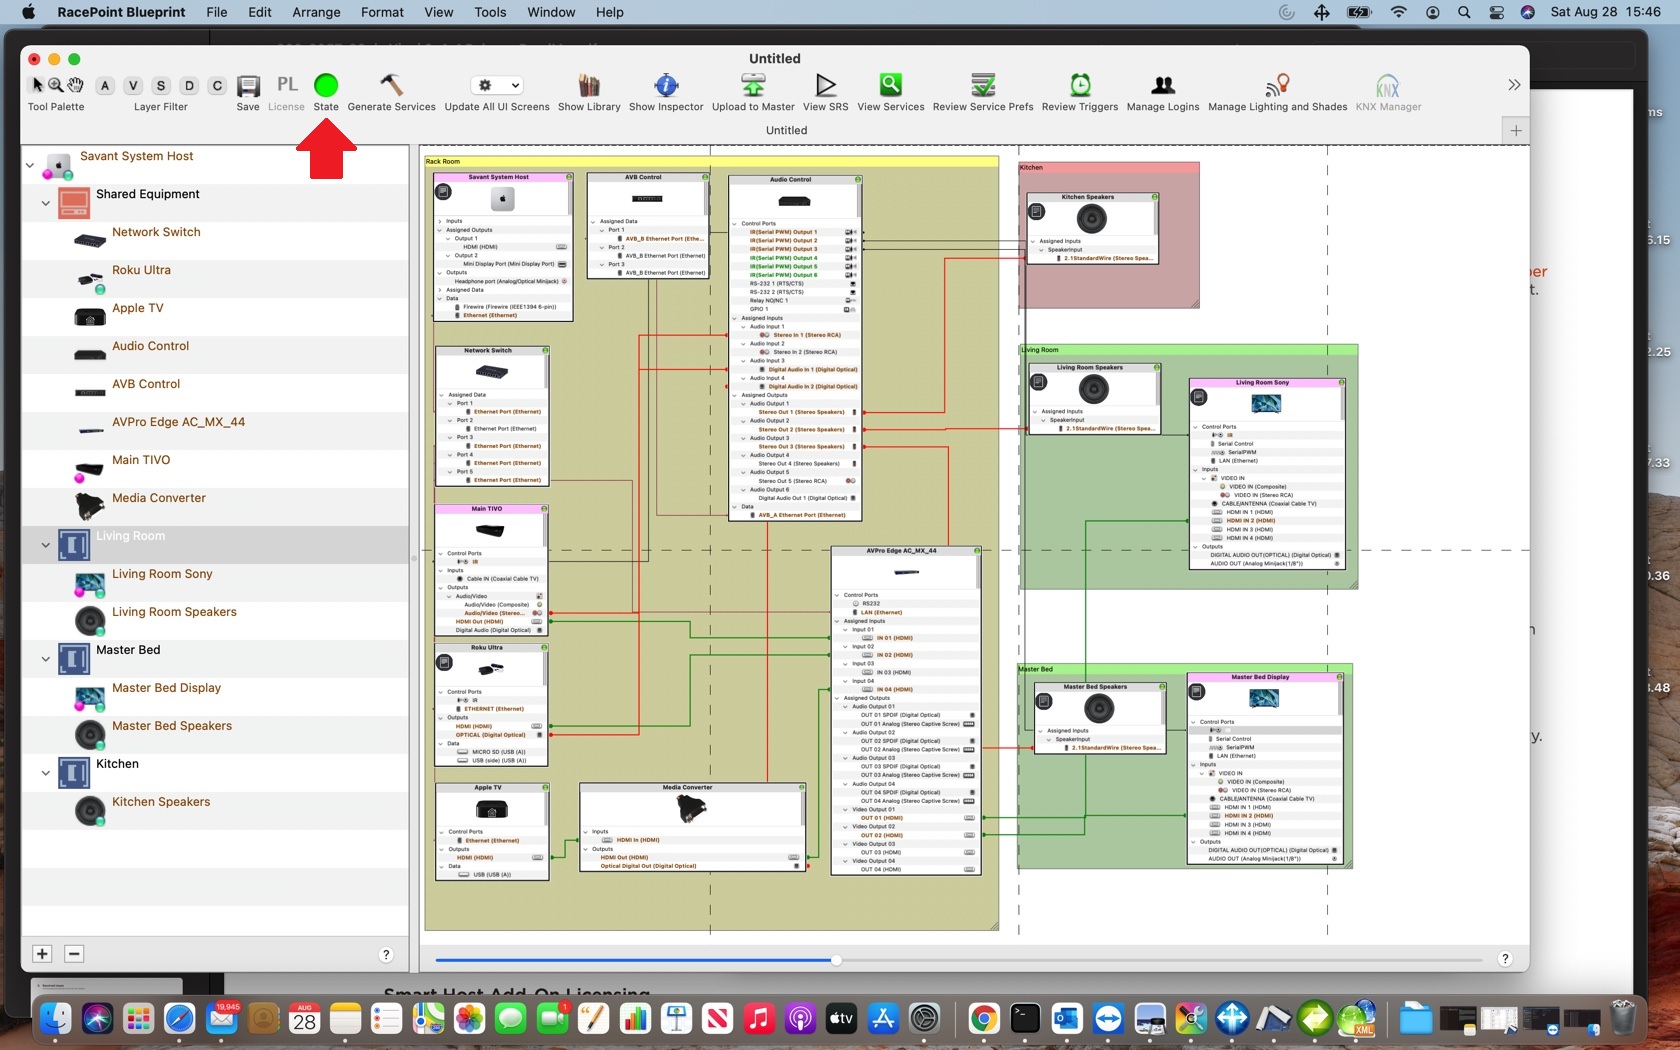Click the Kitchen Speakers node title on canvas
The image size is (1680, 1050).
click(1087, 197)
